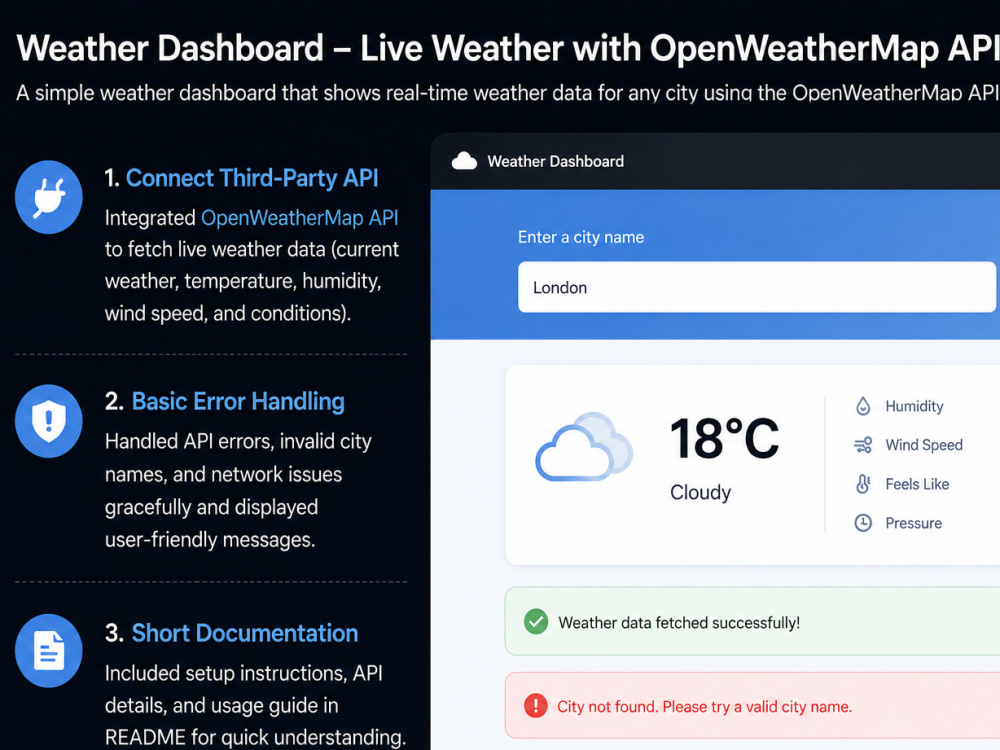Click the Feels Like label
This screenshot has height=750, width=1000.
click(x=917, y=484)
